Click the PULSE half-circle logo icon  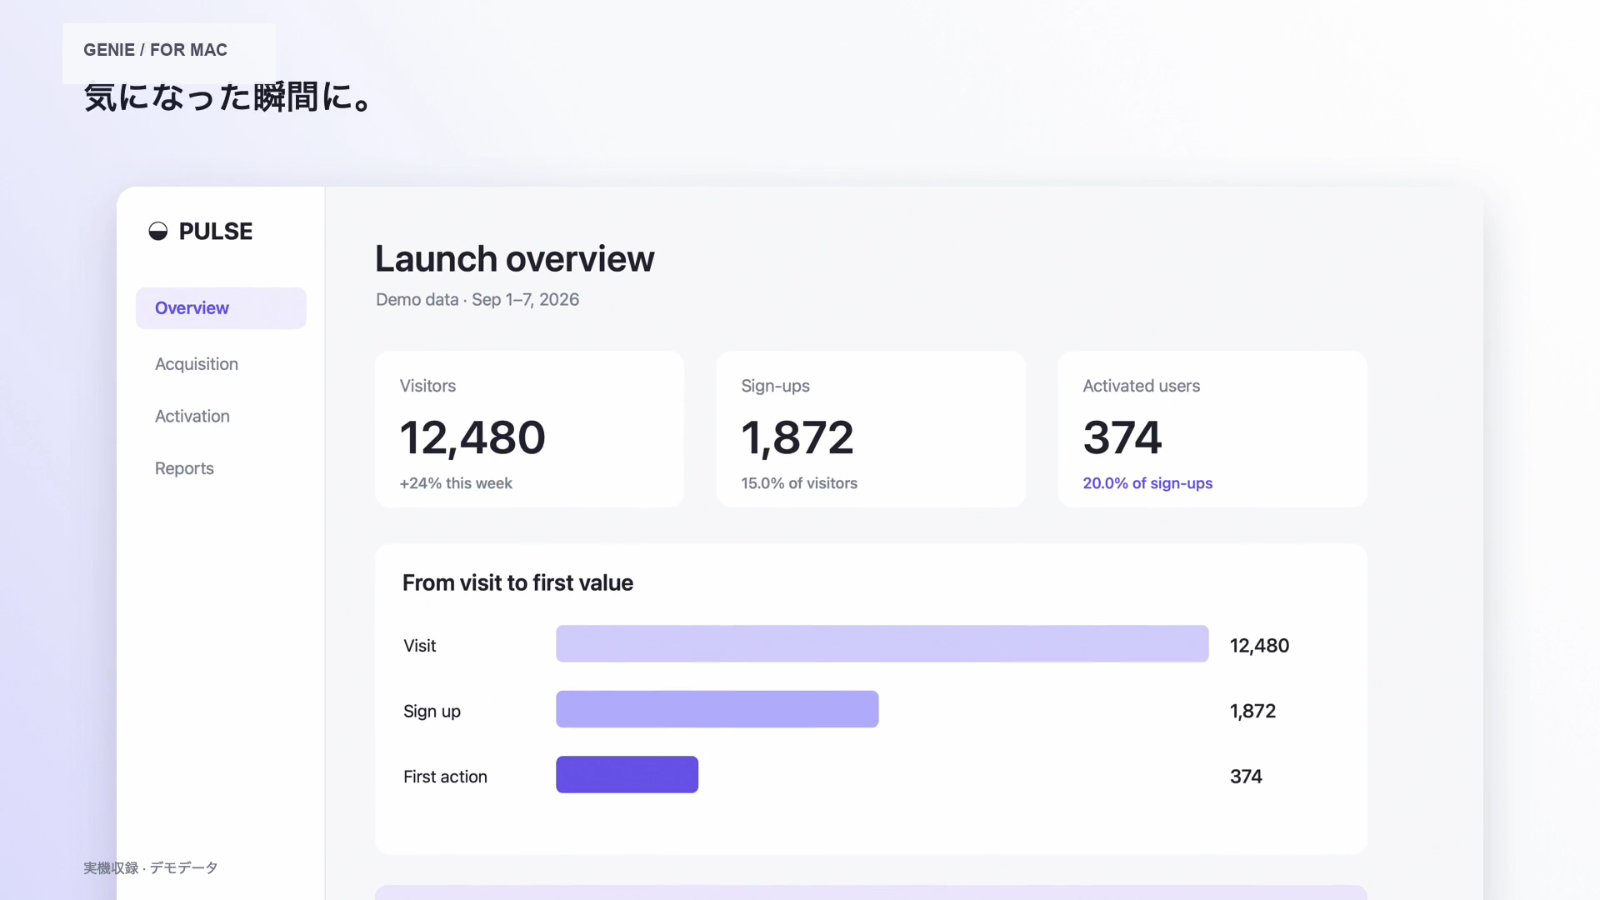158,231
